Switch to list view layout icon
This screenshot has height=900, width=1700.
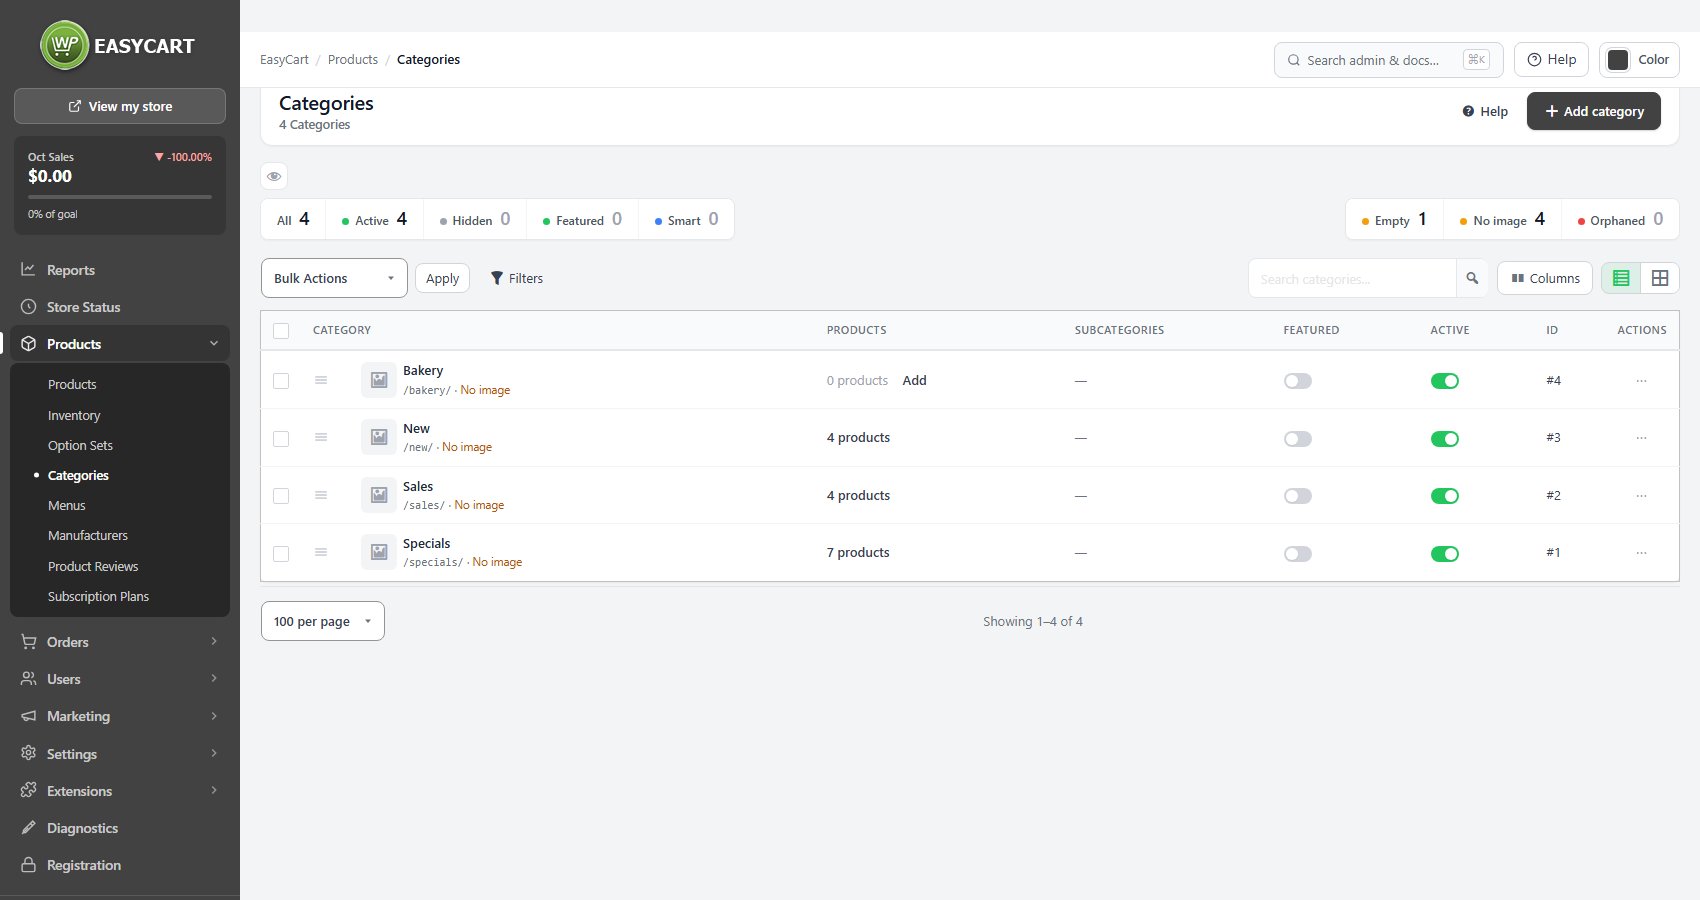tap(1621, 278)
